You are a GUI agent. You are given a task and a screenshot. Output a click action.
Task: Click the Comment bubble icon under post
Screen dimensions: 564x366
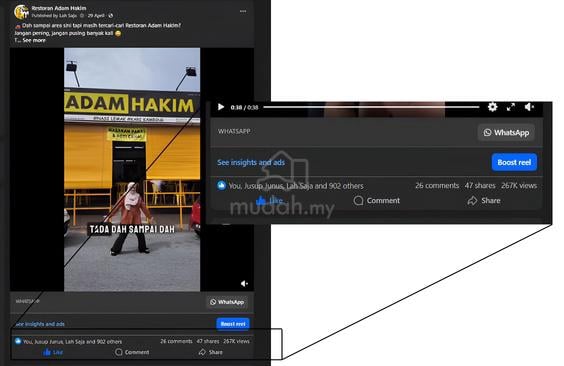119,352
